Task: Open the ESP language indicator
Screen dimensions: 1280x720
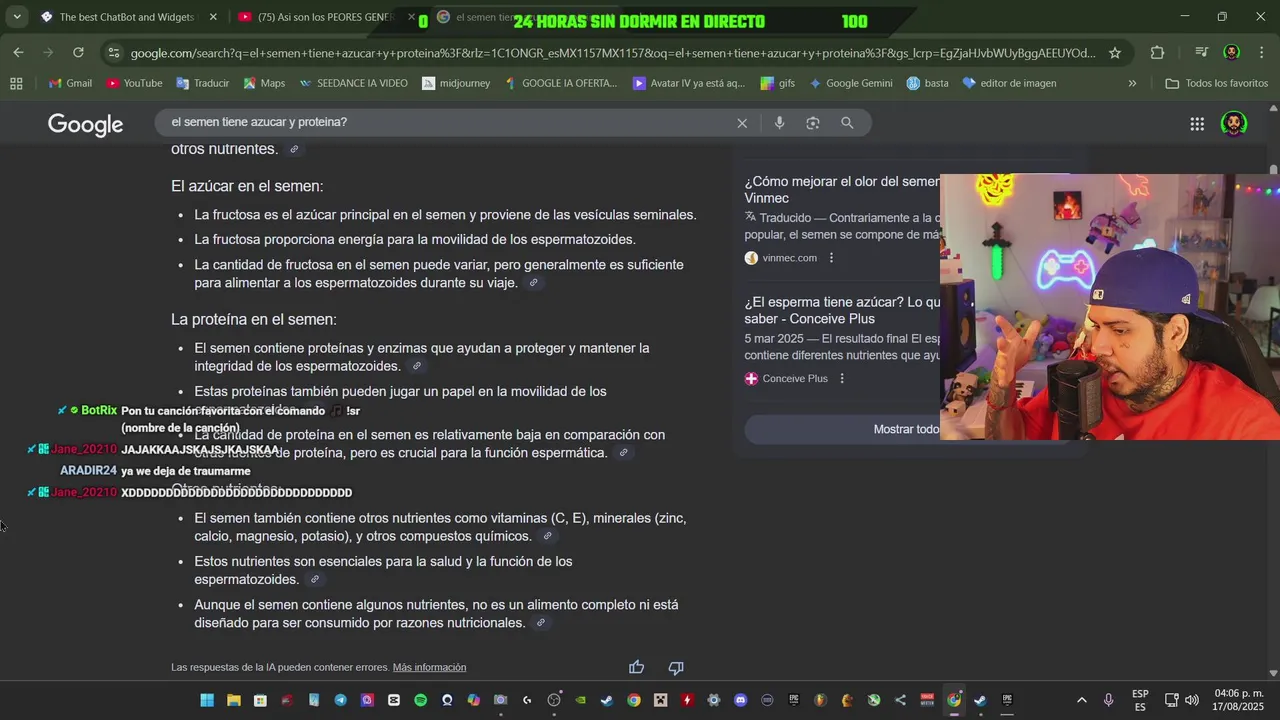Action: coord(1140,700)
